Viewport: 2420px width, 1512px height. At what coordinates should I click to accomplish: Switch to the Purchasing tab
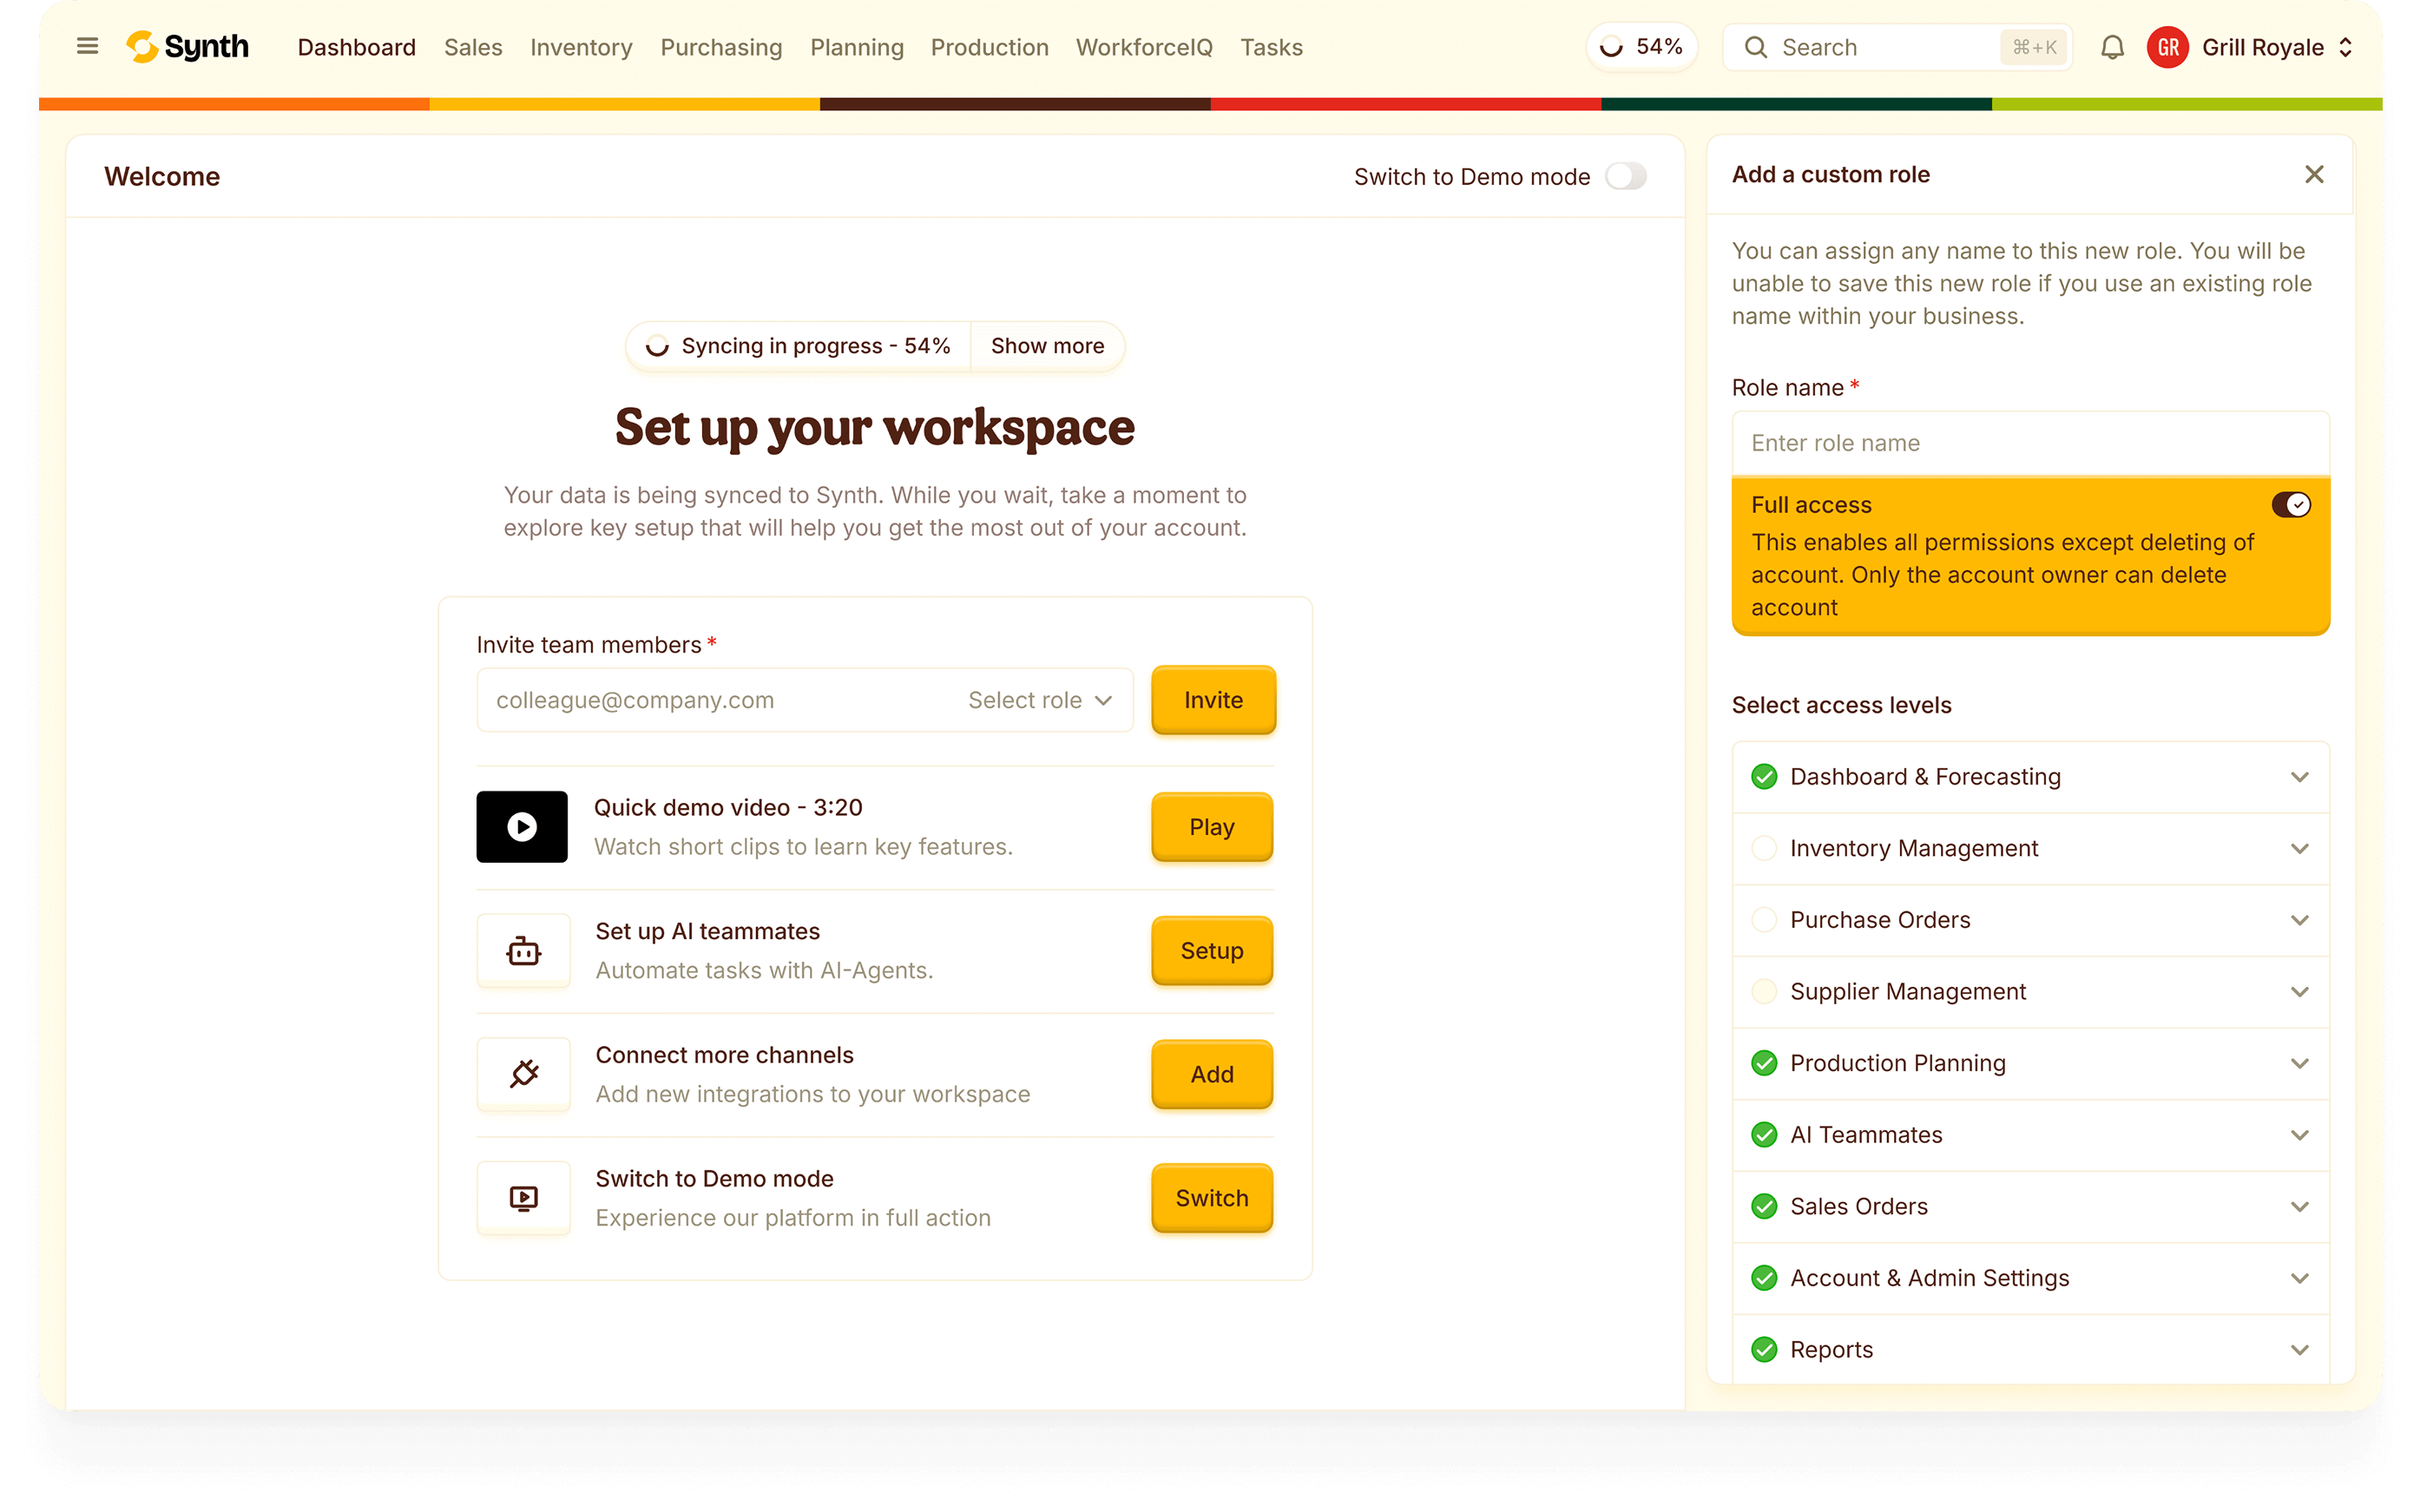[x=721, y=46]
